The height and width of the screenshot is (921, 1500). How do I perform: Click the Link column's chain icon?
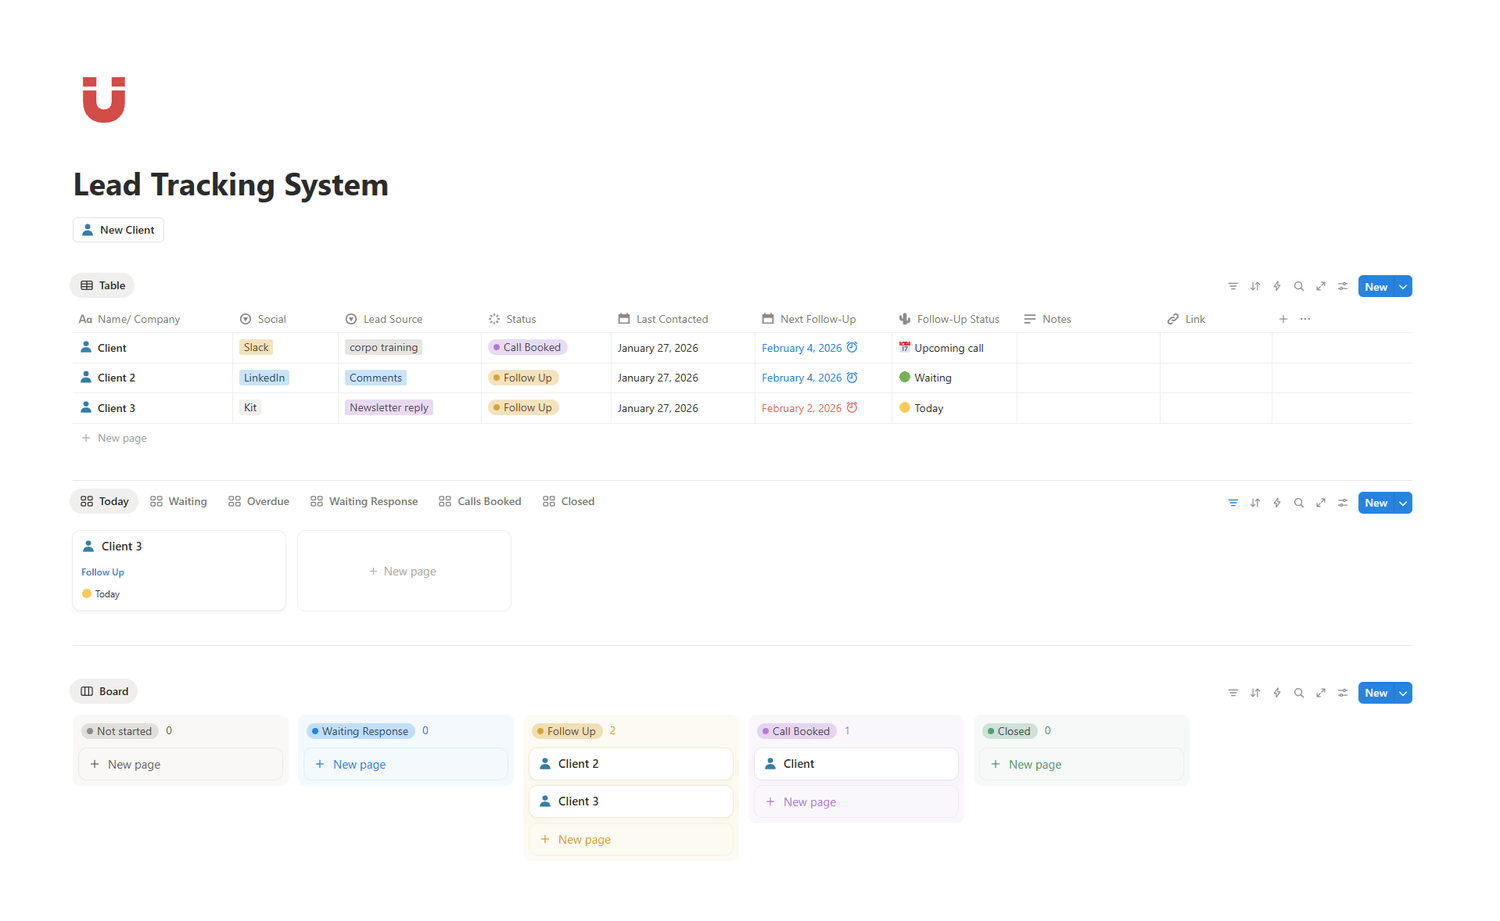[1172, 318]
